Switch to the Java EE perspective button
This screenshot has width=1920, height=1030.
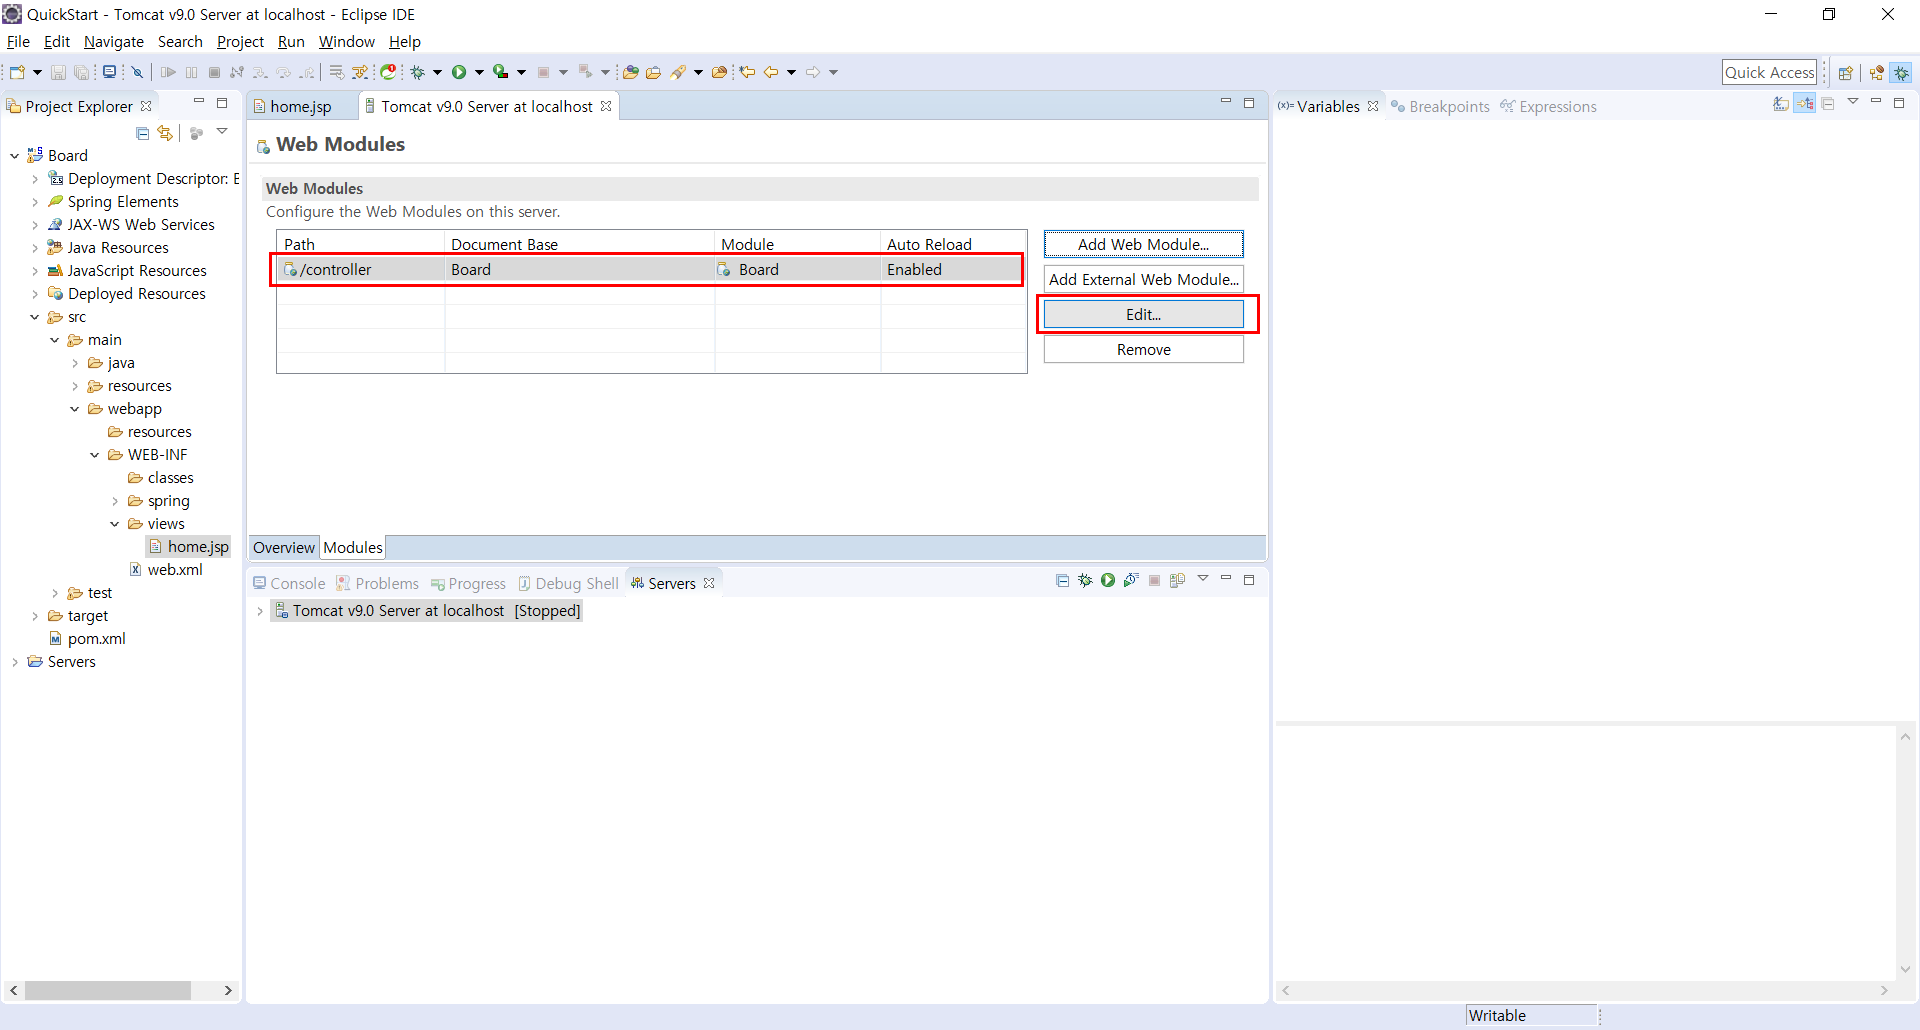(x=1876, y=72)
